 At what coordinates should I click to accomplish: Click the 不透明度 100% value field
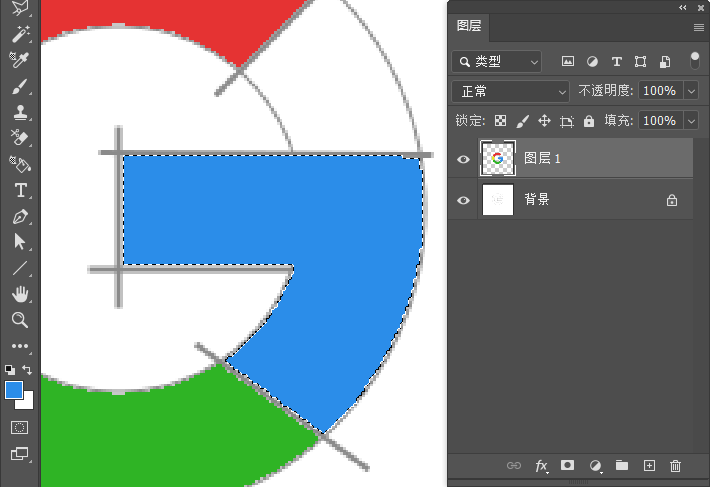[x=661, y=91]
